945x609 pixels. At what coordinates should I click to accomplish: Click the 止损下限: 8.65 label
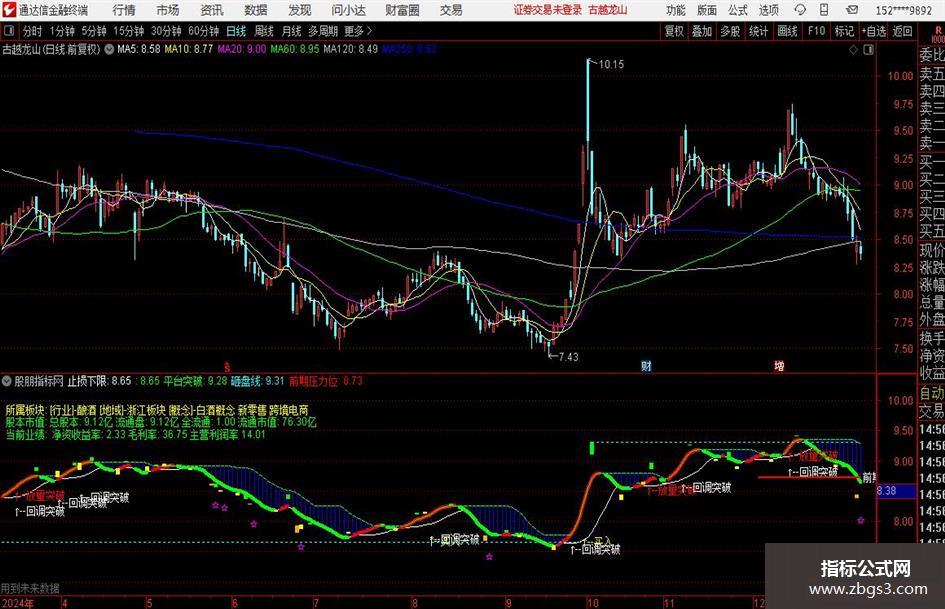click(x=99, y=381)
